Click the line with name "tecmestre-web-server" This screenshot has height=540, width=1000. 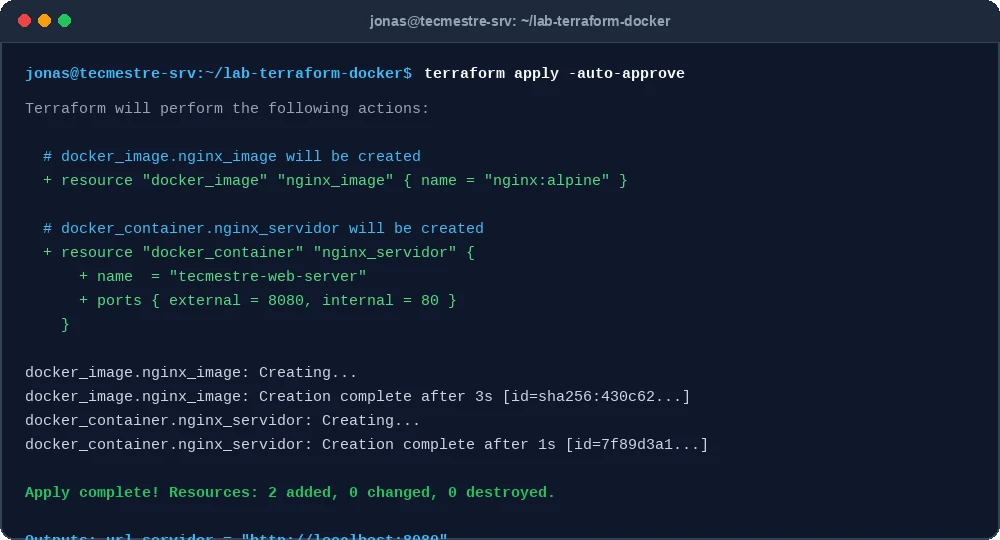pyautogui.click(x=223, y=277)
